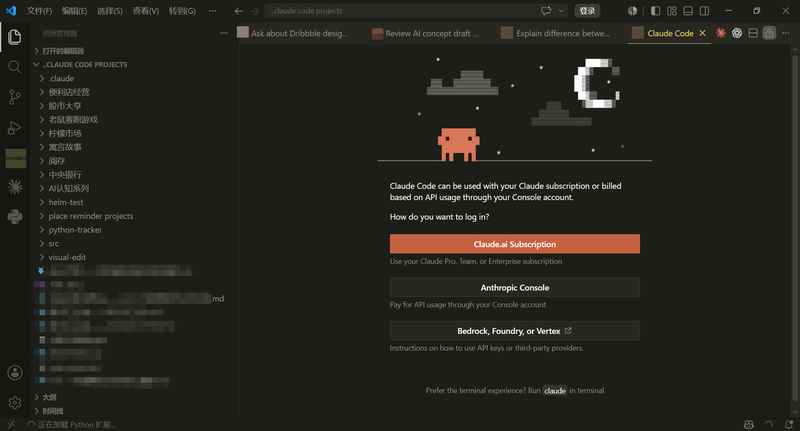Open the dropdown arrow next to chat icon

(x=561, y=11)
